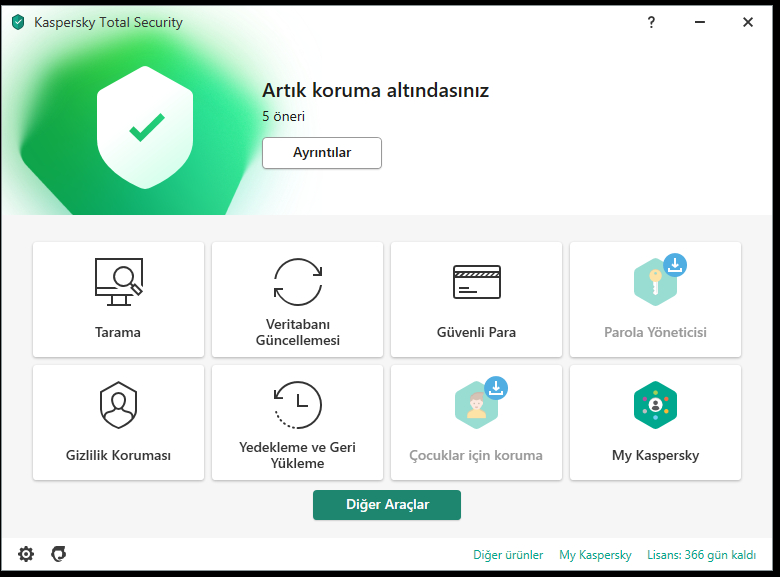Open Güvenli Para safe money

pos(477,299)
